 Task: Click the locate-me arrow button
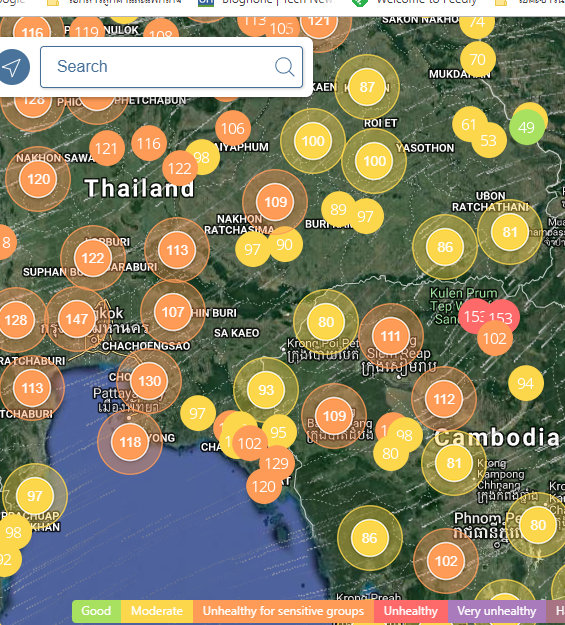pos(14,67)
